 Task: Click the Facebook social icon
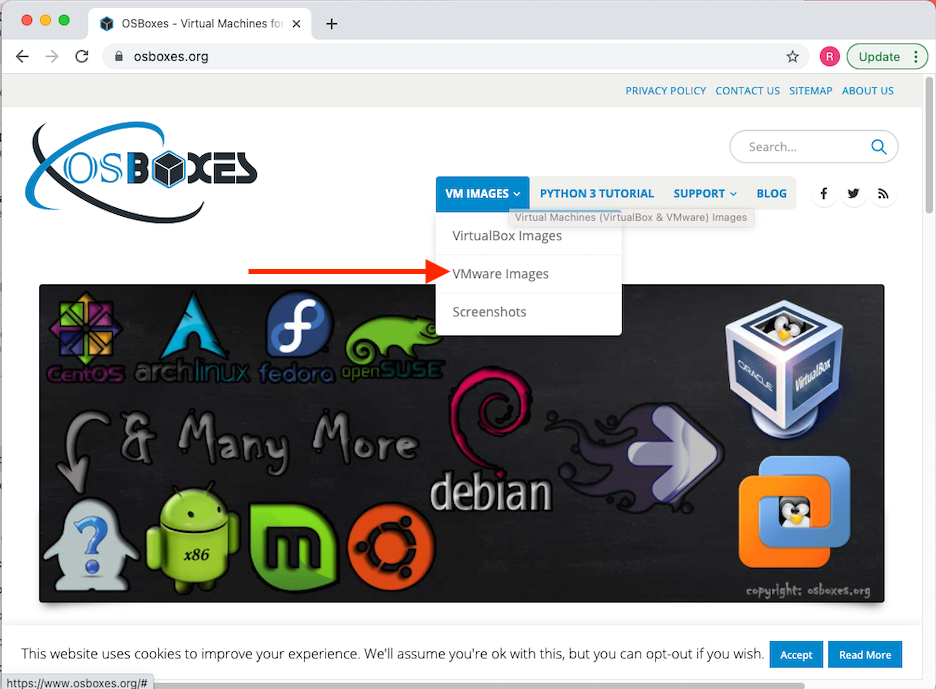(823, 194)
